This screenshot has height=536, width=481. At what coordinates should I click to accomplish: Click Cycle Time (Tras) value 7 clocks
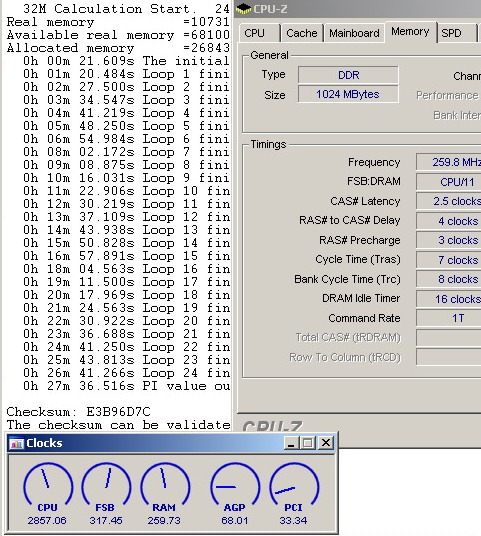[x=449, y=260]
